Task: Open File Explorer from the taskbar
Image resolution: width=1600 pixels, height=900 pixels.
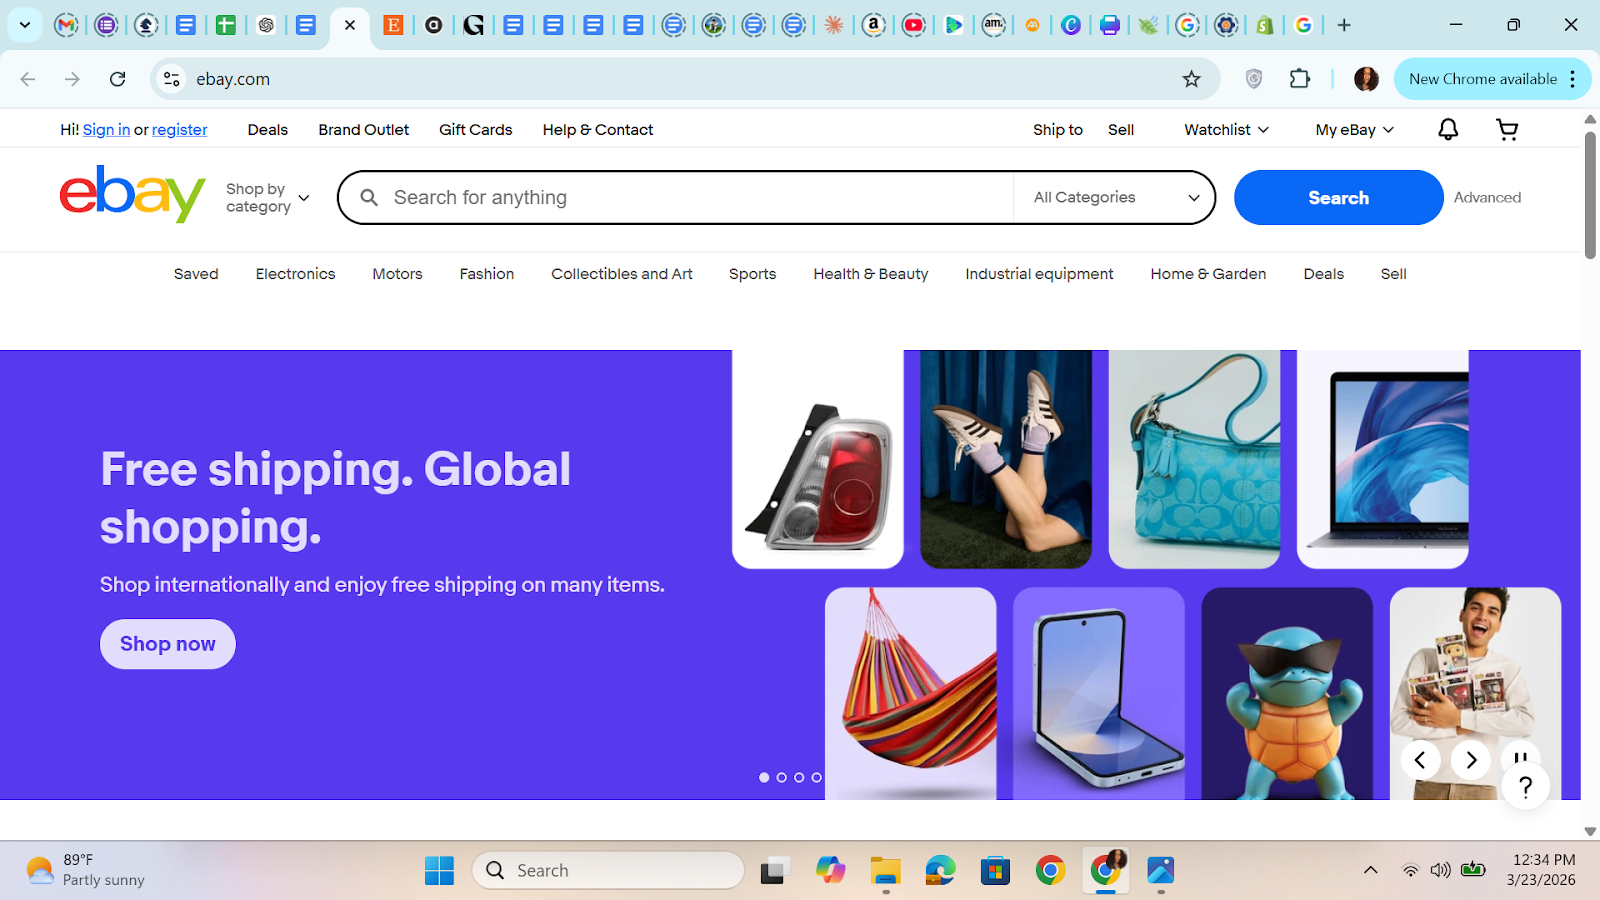Action: (885, 870)
